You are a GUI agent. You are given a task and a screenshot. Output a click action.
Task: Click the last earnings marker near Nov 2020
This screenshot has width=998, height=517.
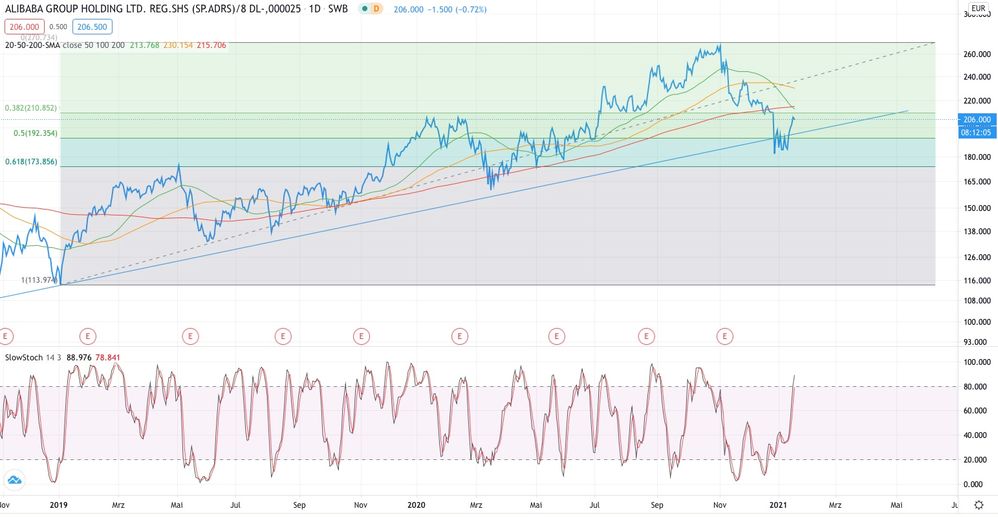click(725, 336)
